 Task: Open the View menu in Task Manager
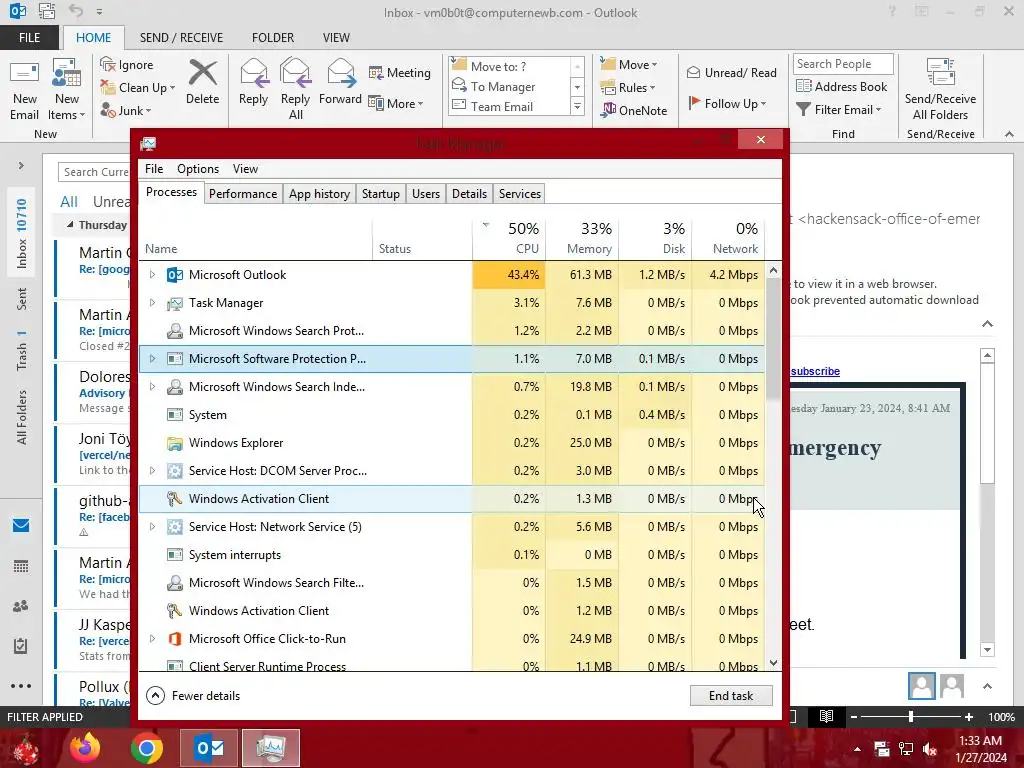(246, 168)
